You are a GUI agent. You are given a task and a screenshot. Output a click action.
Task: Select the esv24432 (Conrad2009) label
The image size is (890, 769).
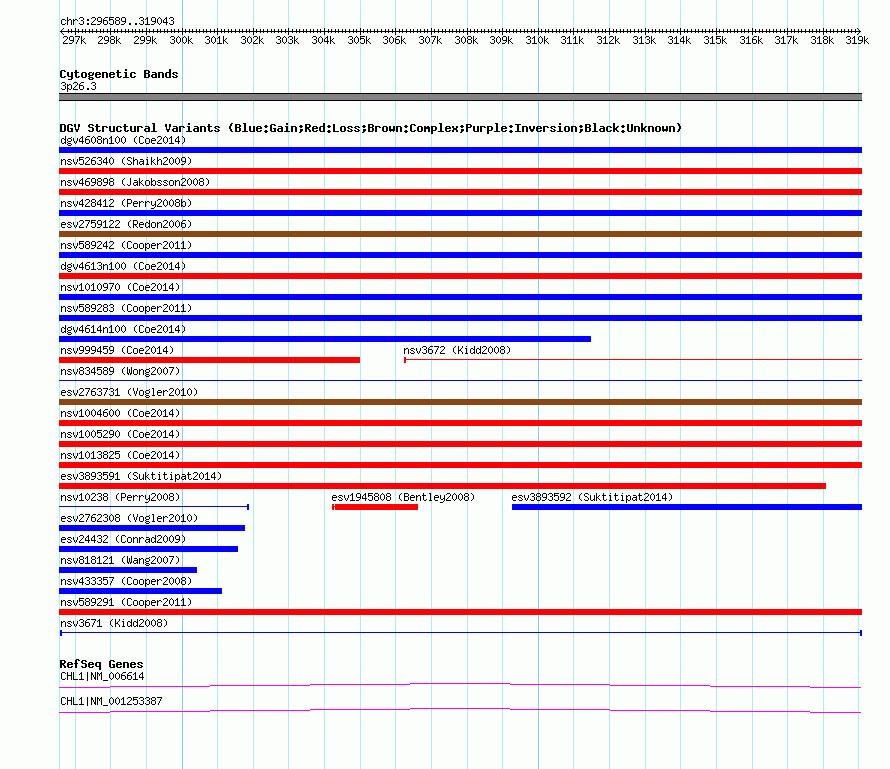[x=123, y=539]
